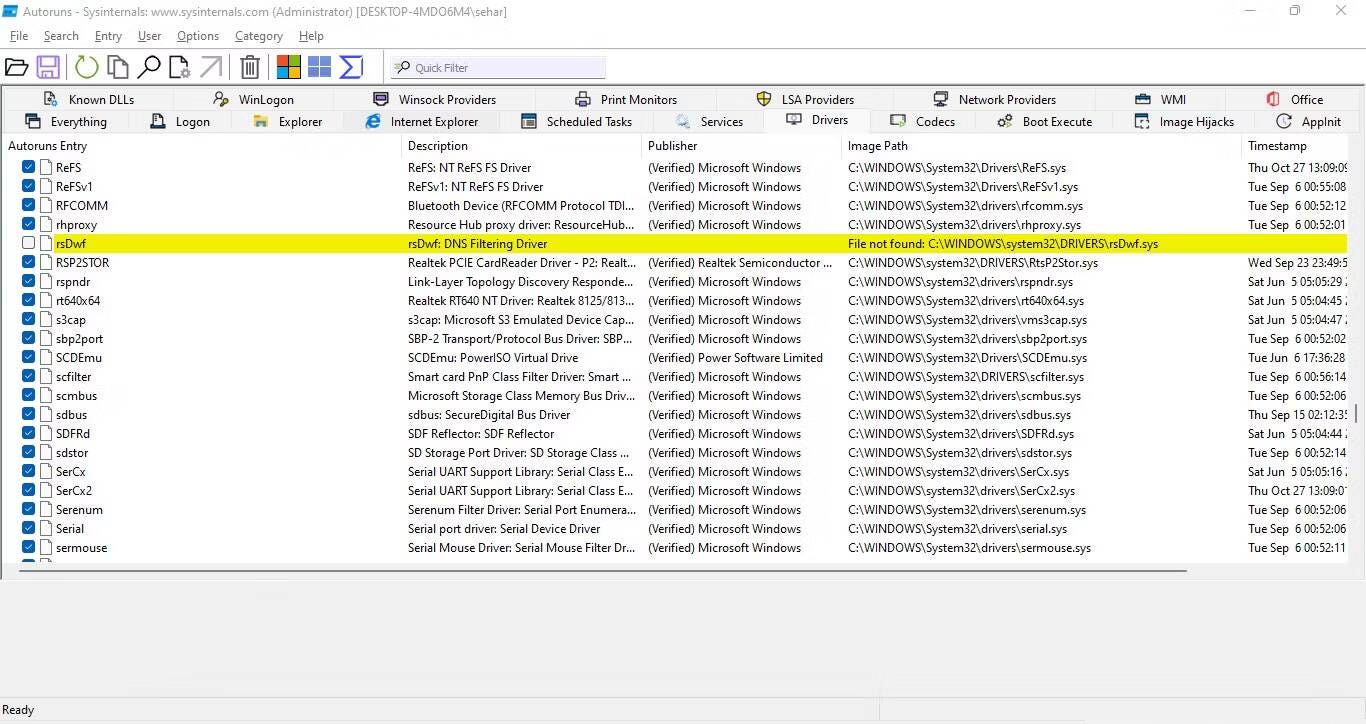The image size is (1366, 724).
Task: Sort by the Publisher column header
Action: pos(672,145)
